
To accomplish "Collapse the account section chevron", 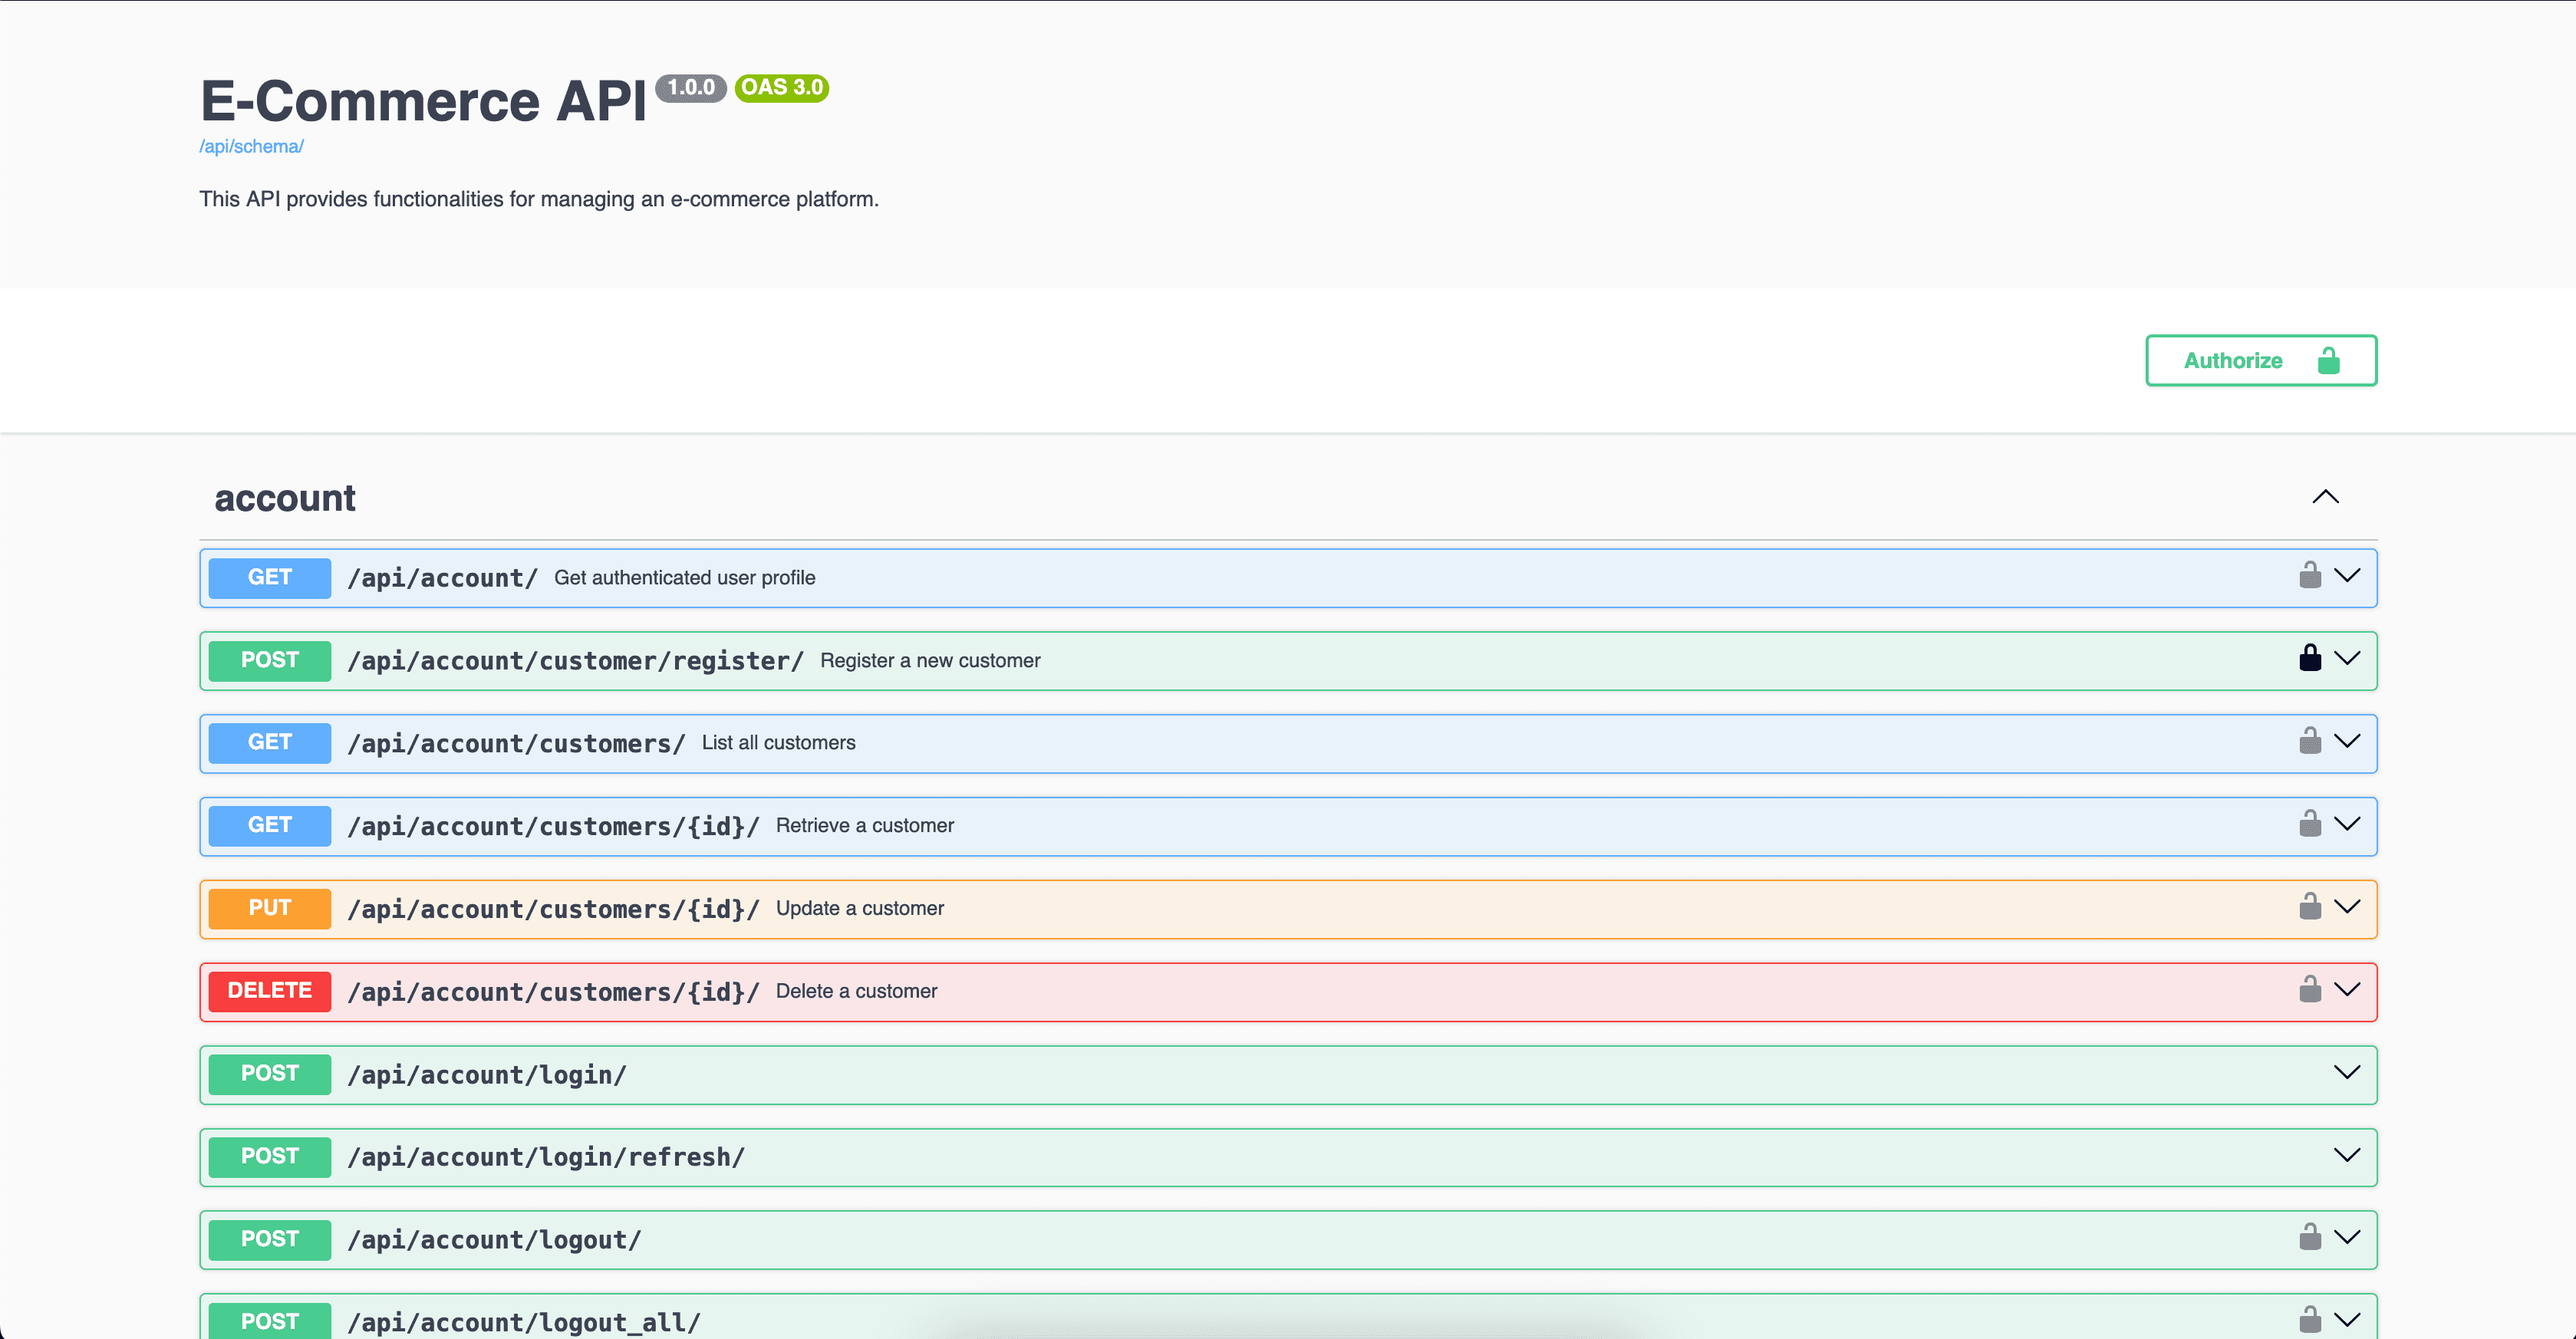I will 2325,497.
